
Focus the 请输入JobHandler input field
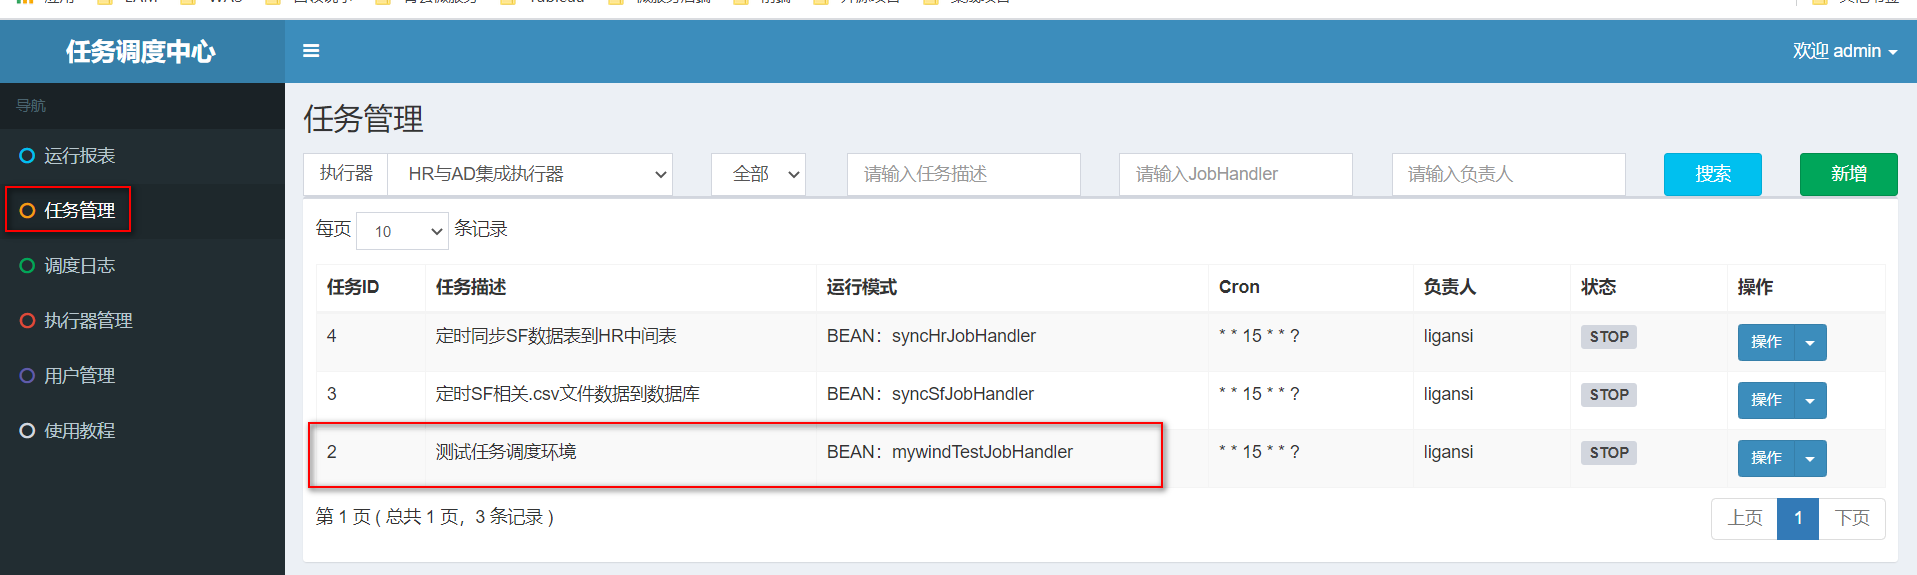(x=1236, y=174)
